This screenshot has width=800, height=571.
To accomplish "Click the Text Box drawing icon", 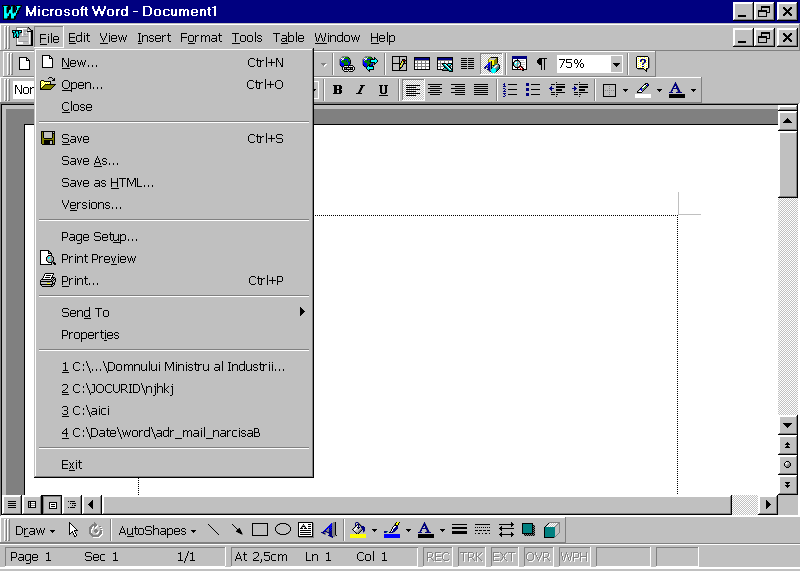I will (306, 530).
